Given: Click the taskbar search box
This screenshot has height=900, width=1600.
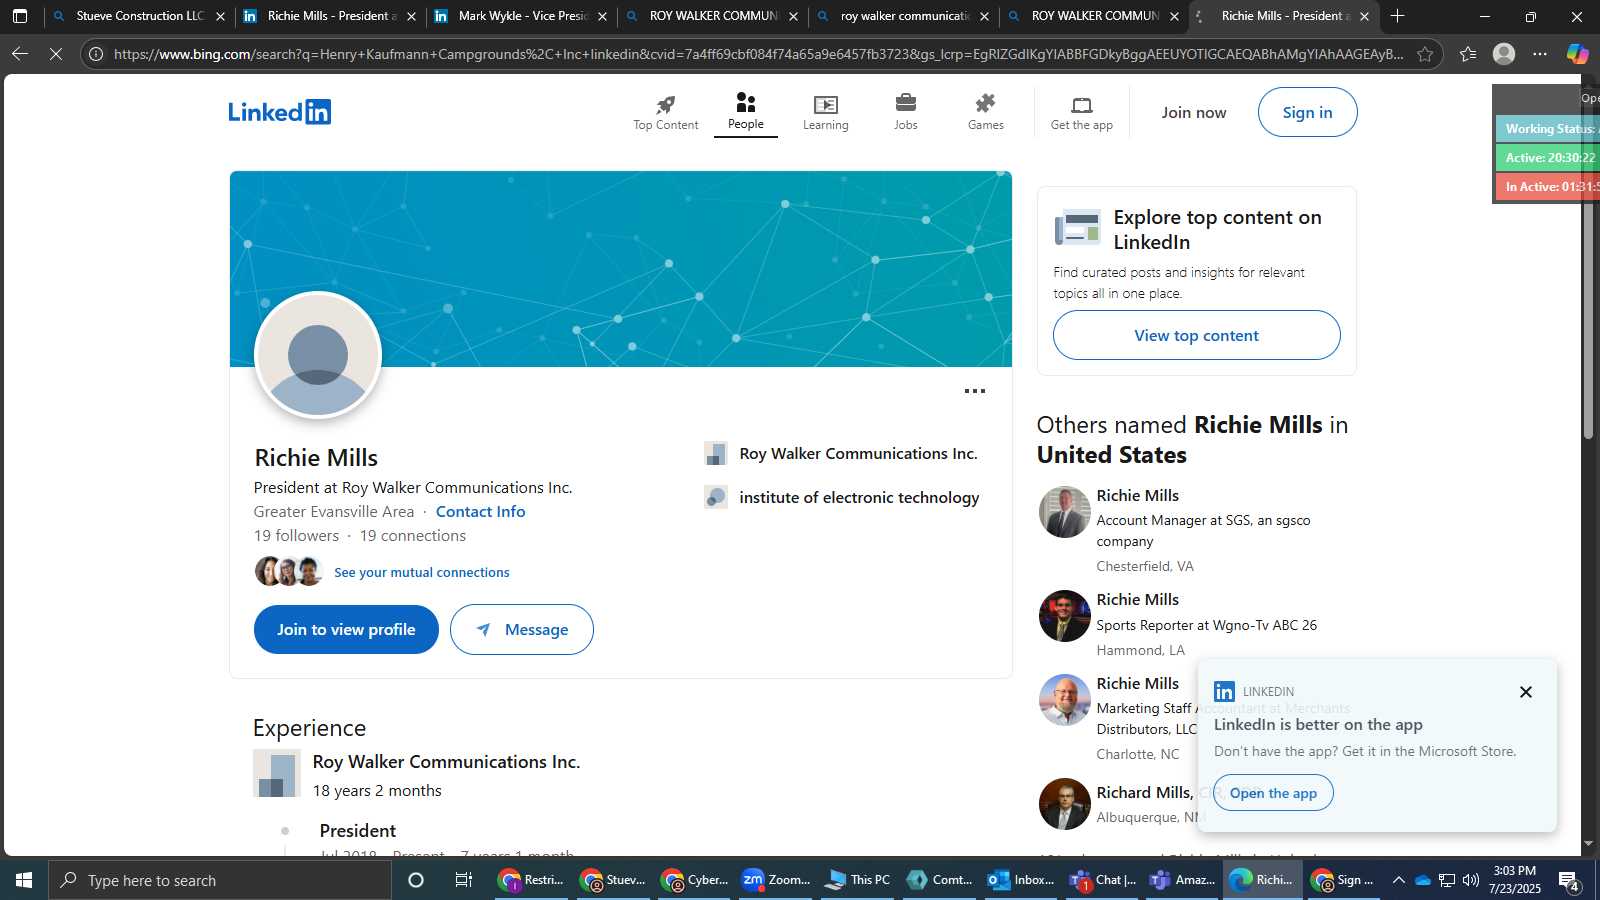Looking at the screenshot, I should (220, 880).
